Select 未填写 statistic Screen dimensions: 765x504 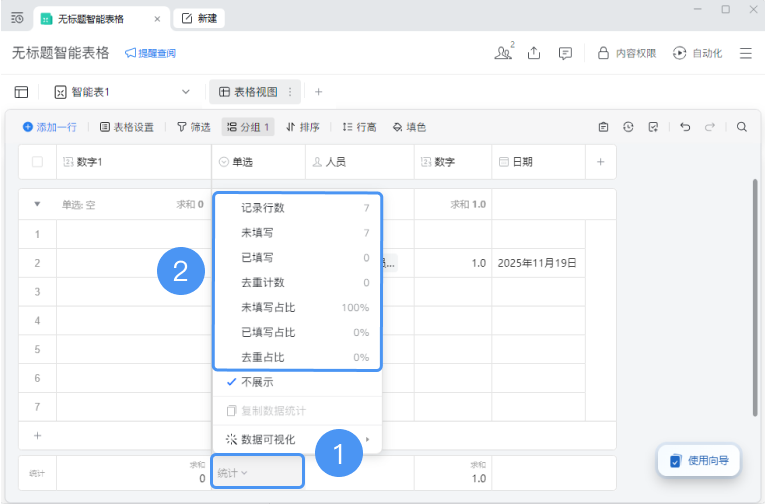pyautogui.click(x=297, y=233)
